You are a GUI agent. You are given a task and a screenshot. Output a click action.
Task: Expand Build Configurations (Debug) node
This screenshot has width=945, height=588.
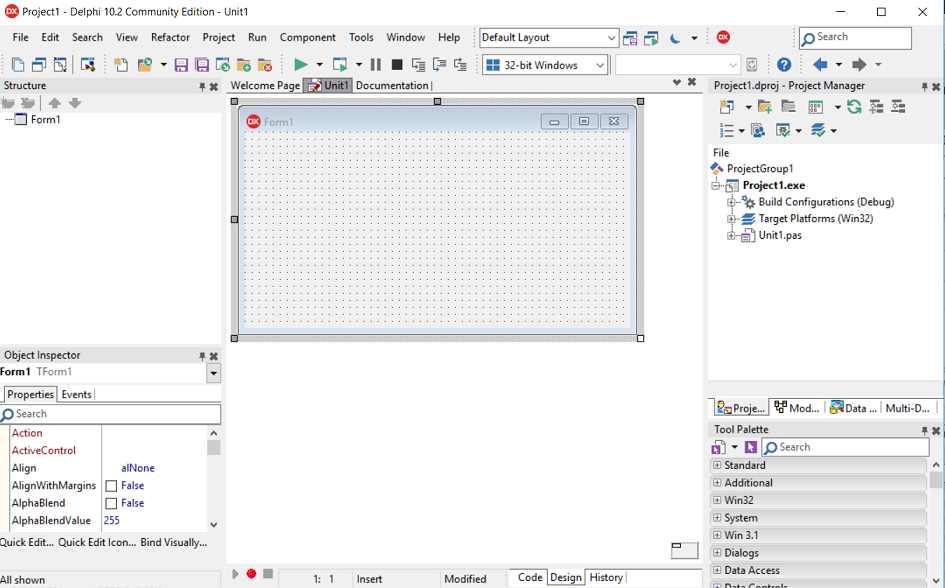pyautogui.click(x=731, y=202)
